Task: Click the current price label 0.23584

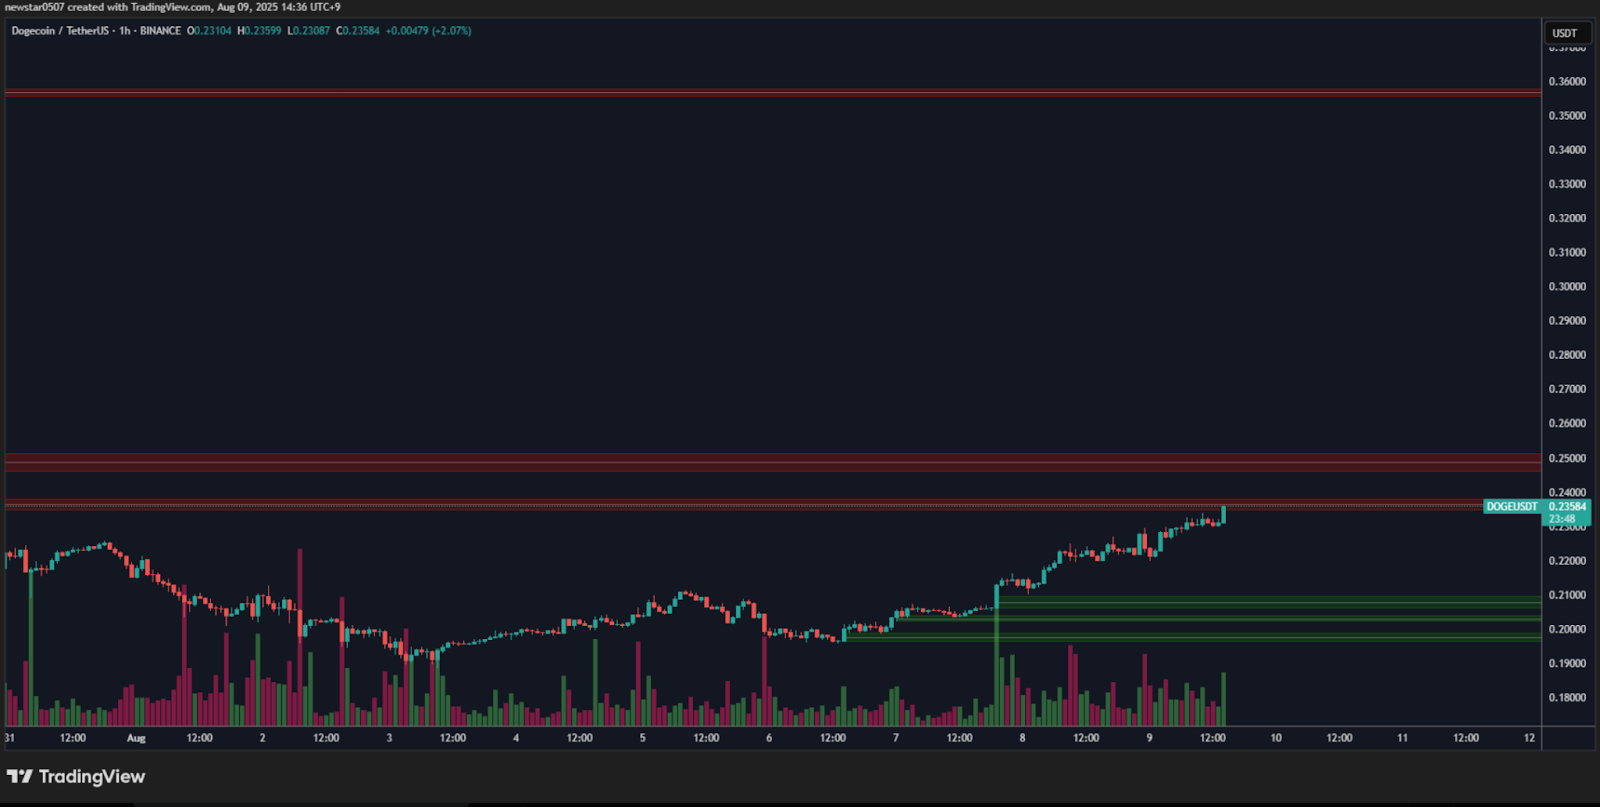Action: pos(1567,507)
